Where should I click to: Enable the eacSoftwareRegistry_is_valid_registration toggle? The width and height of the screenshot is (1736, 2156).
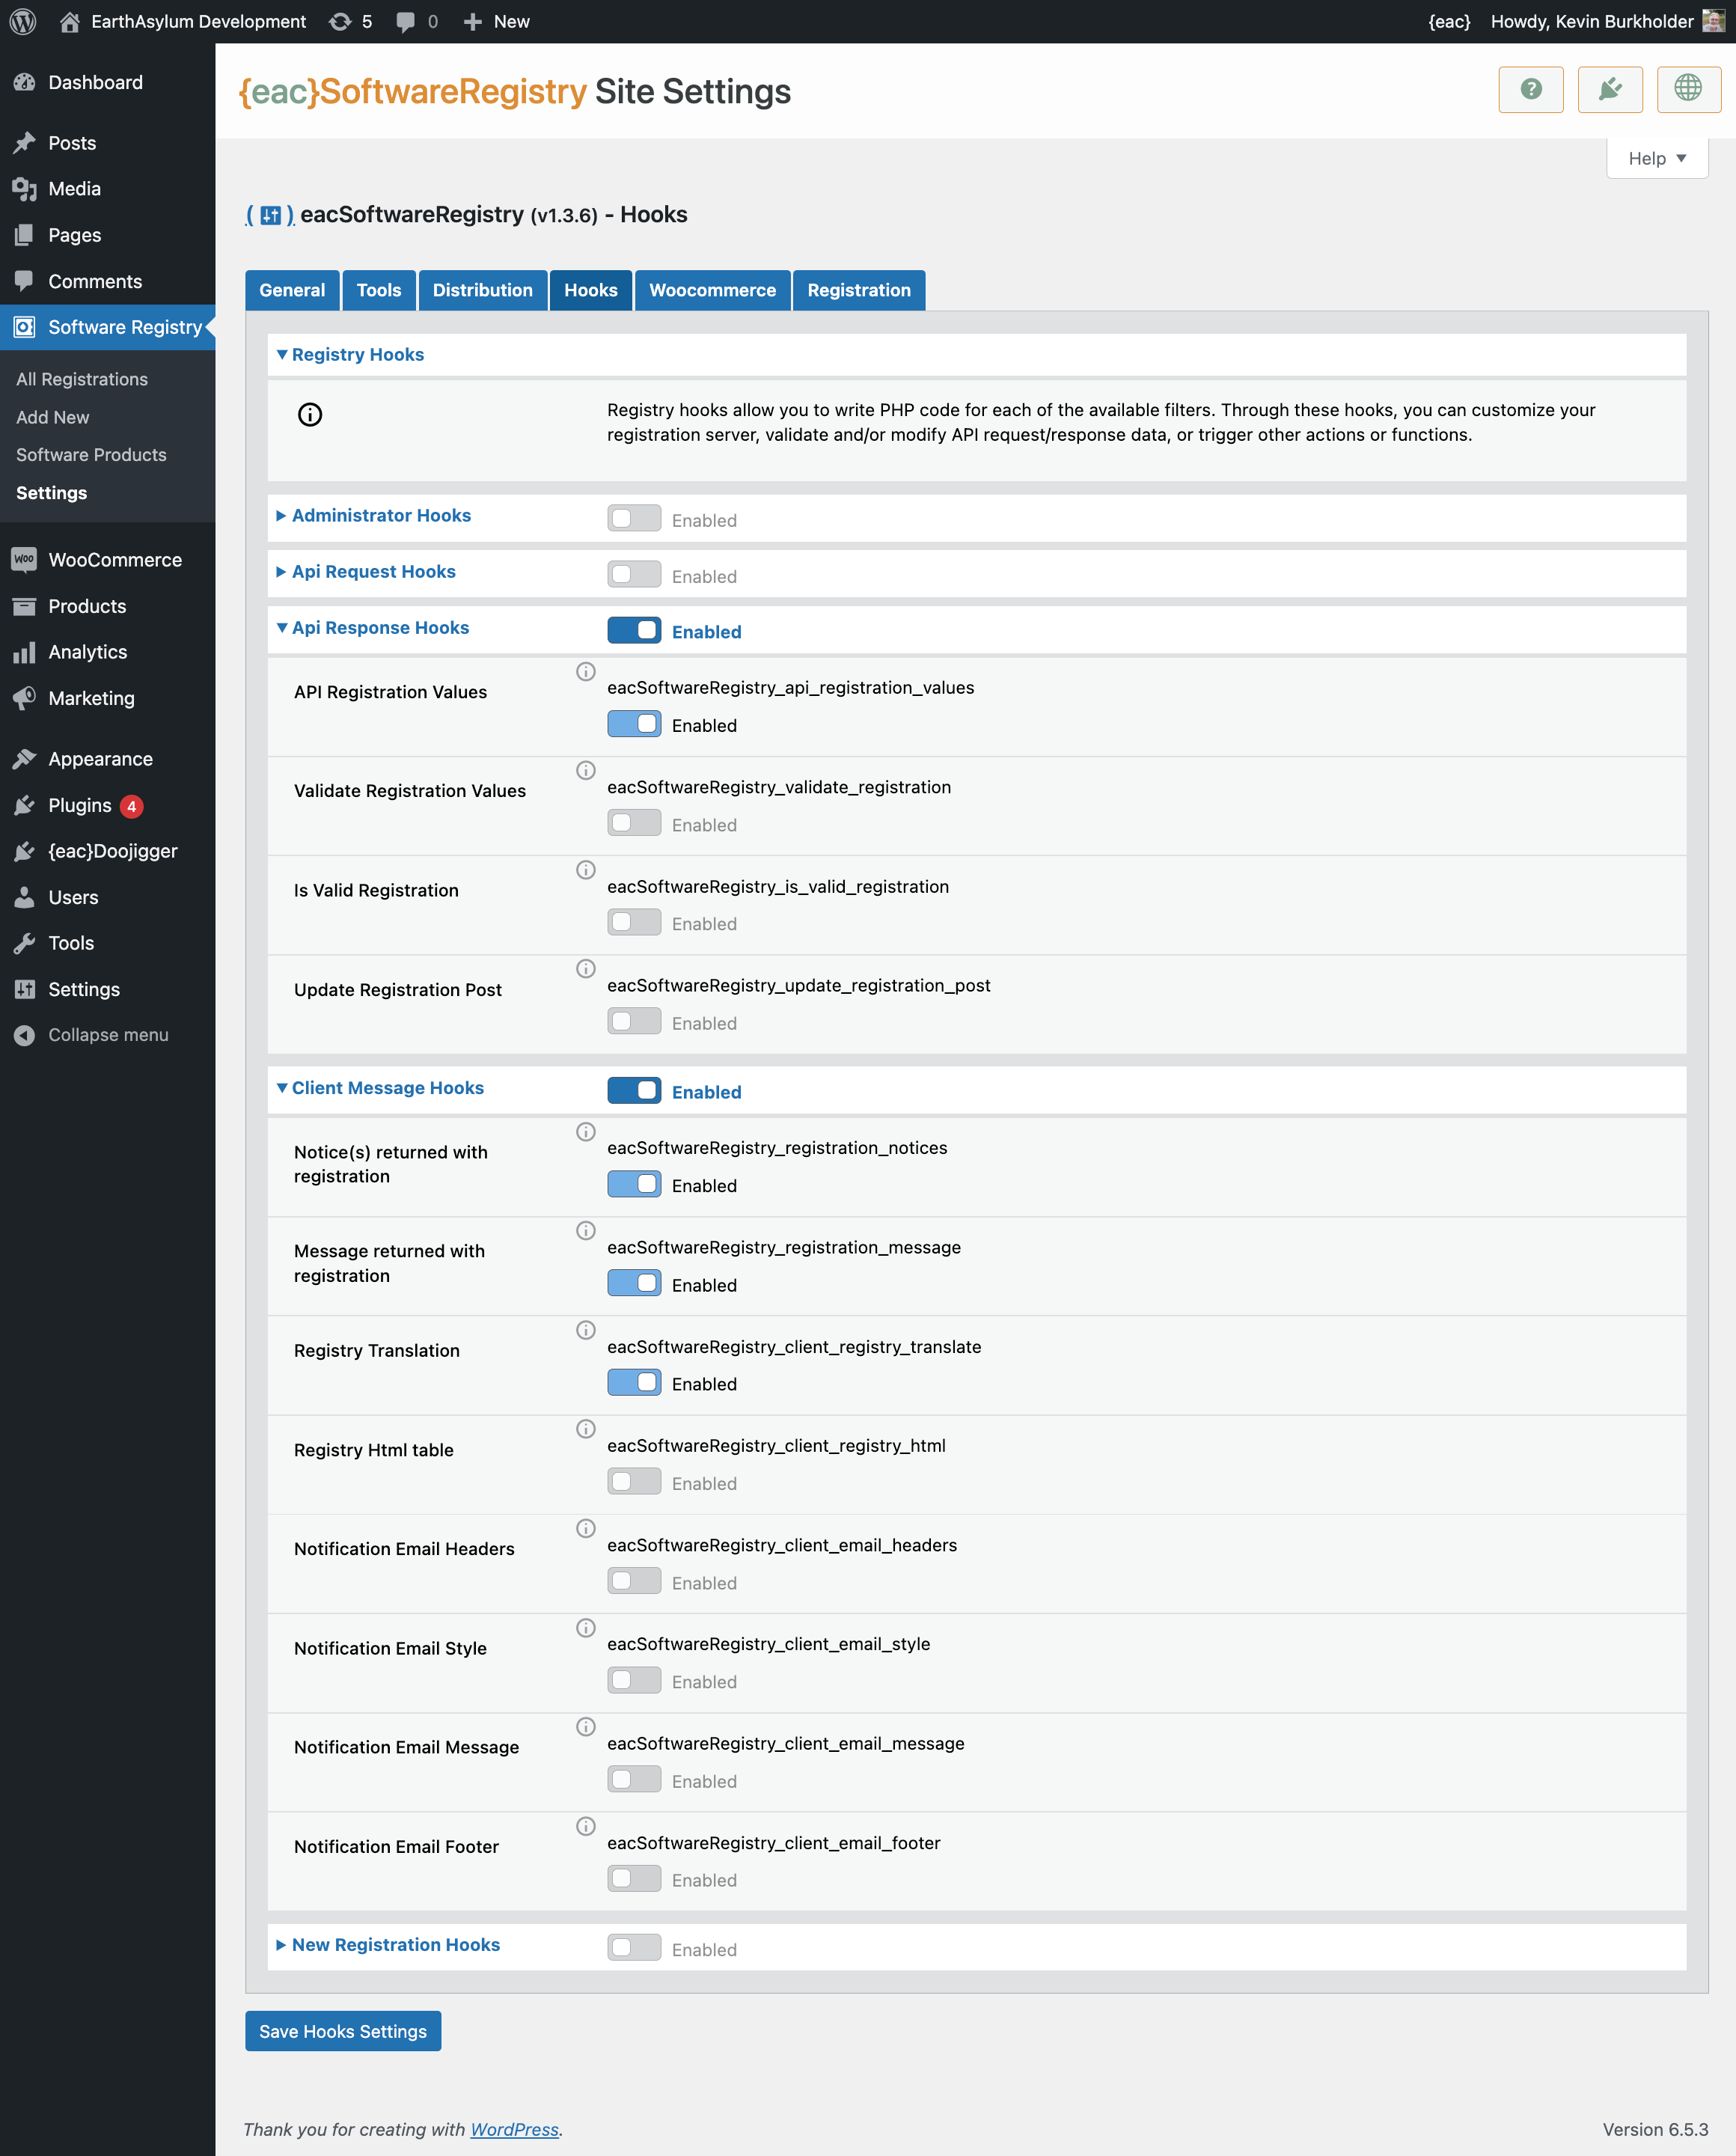coord(634,922)
